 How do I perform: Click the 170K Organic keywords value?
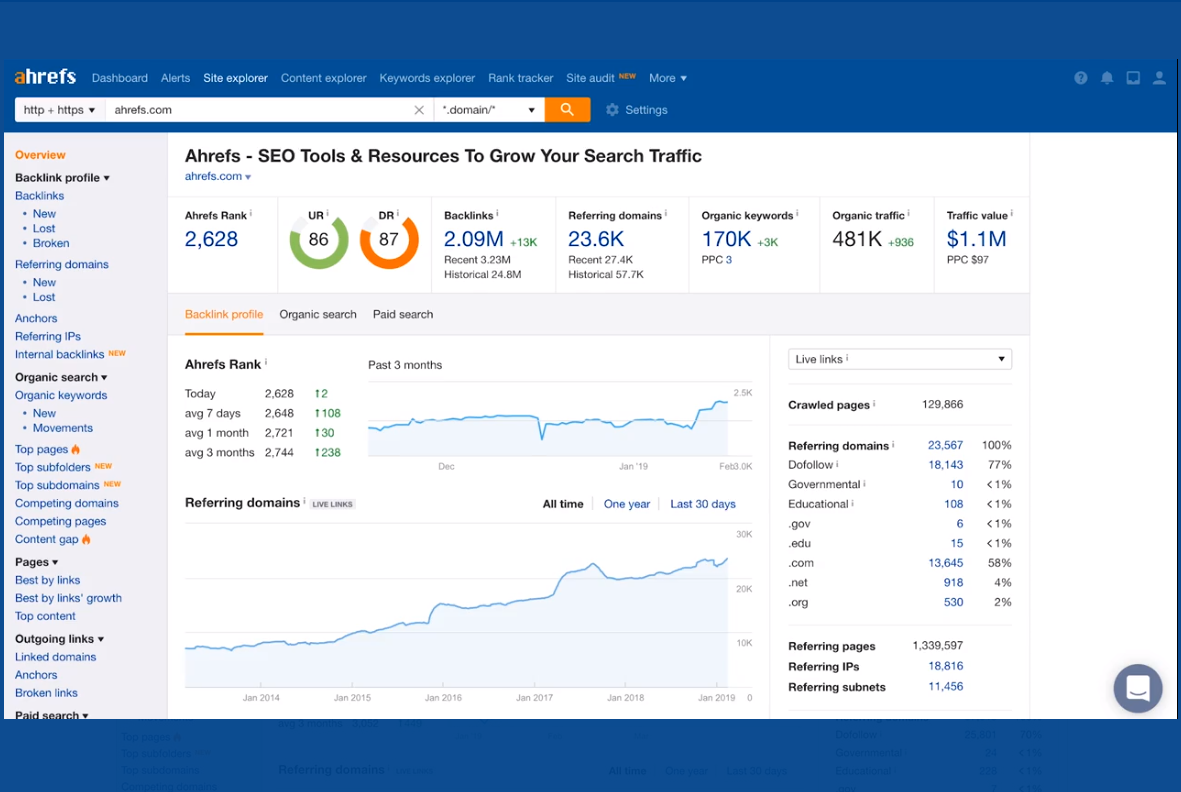point(726,239)
